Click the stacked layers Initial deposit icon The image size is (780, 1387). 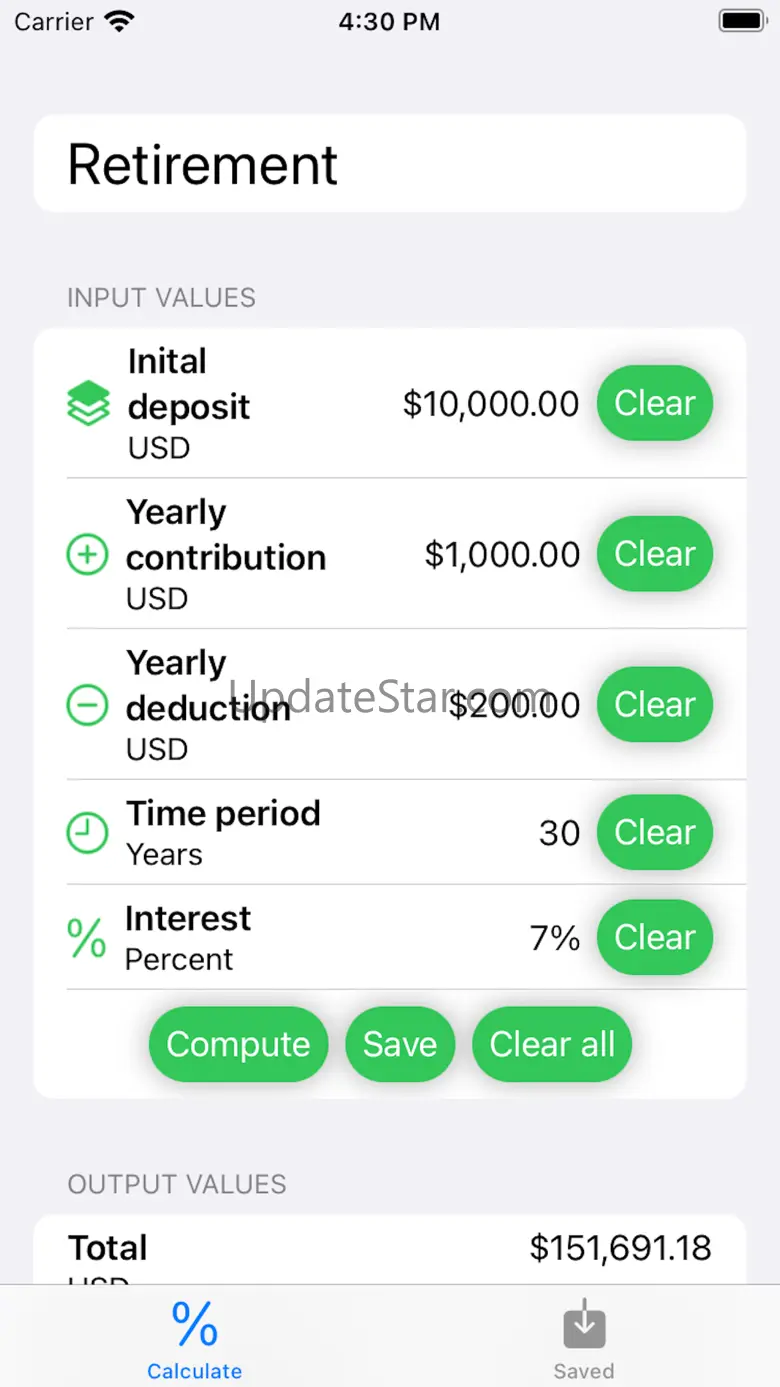pos(88,404)
